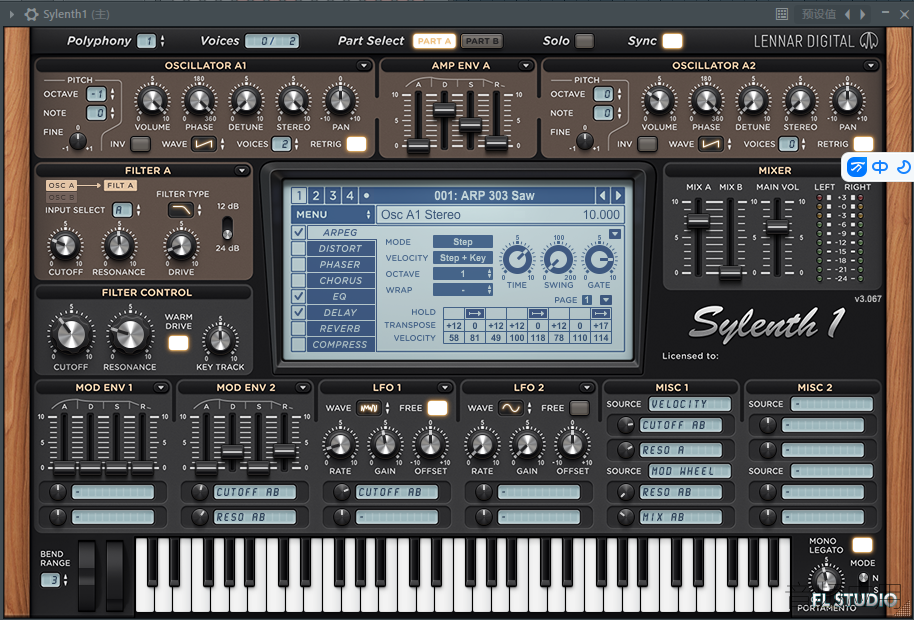Go to next preset in title bar

click(863, 14)
